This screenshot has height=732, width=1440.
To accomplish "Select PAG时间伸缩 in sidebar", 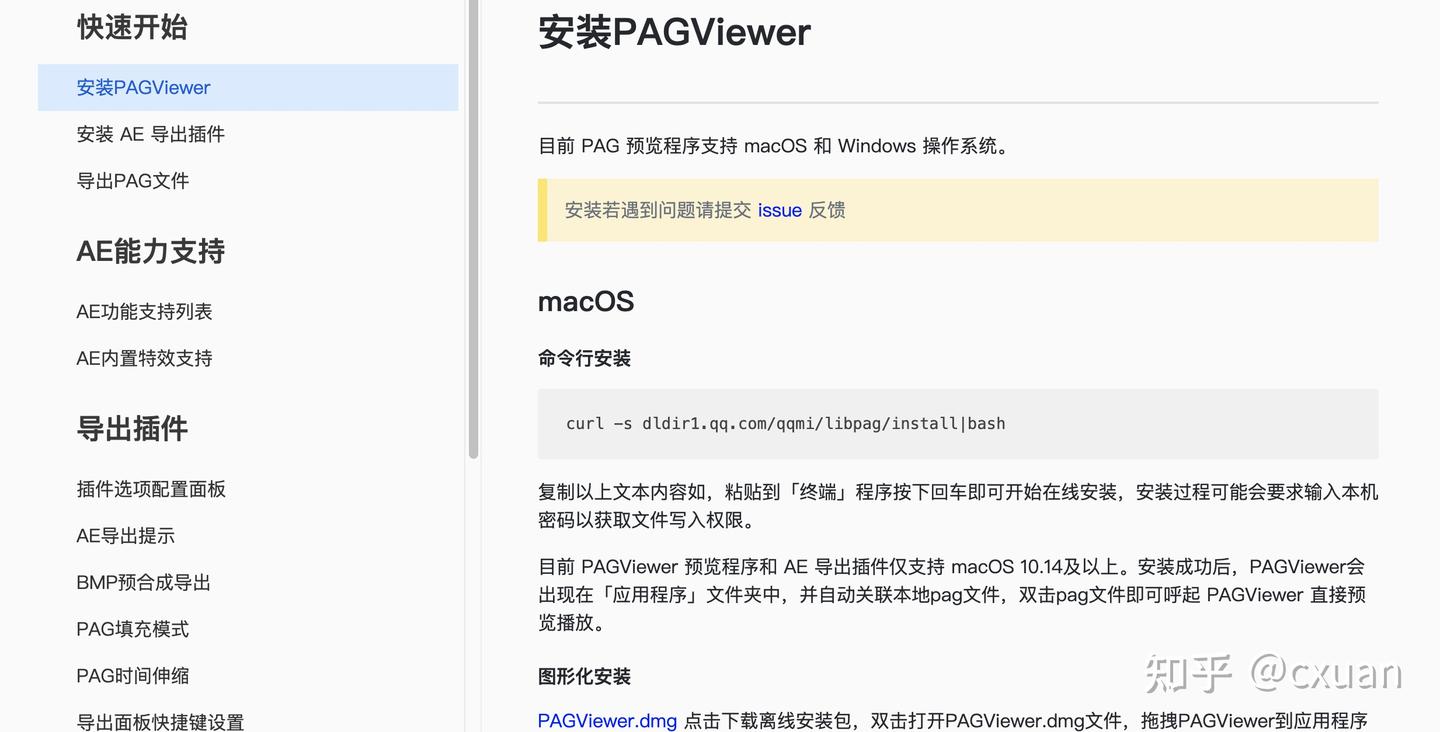I will (x=132, y=675).
